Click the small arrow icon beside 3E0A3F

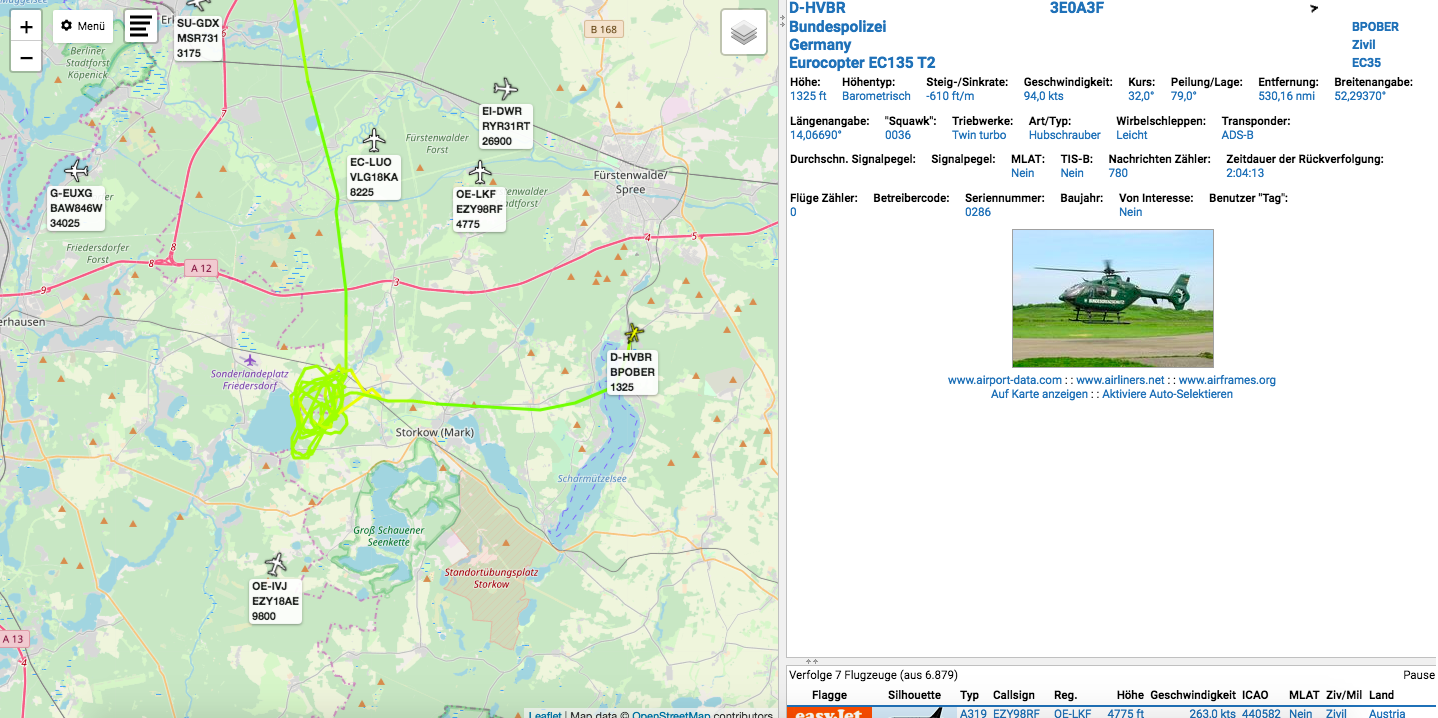[x=1314, y=8]
